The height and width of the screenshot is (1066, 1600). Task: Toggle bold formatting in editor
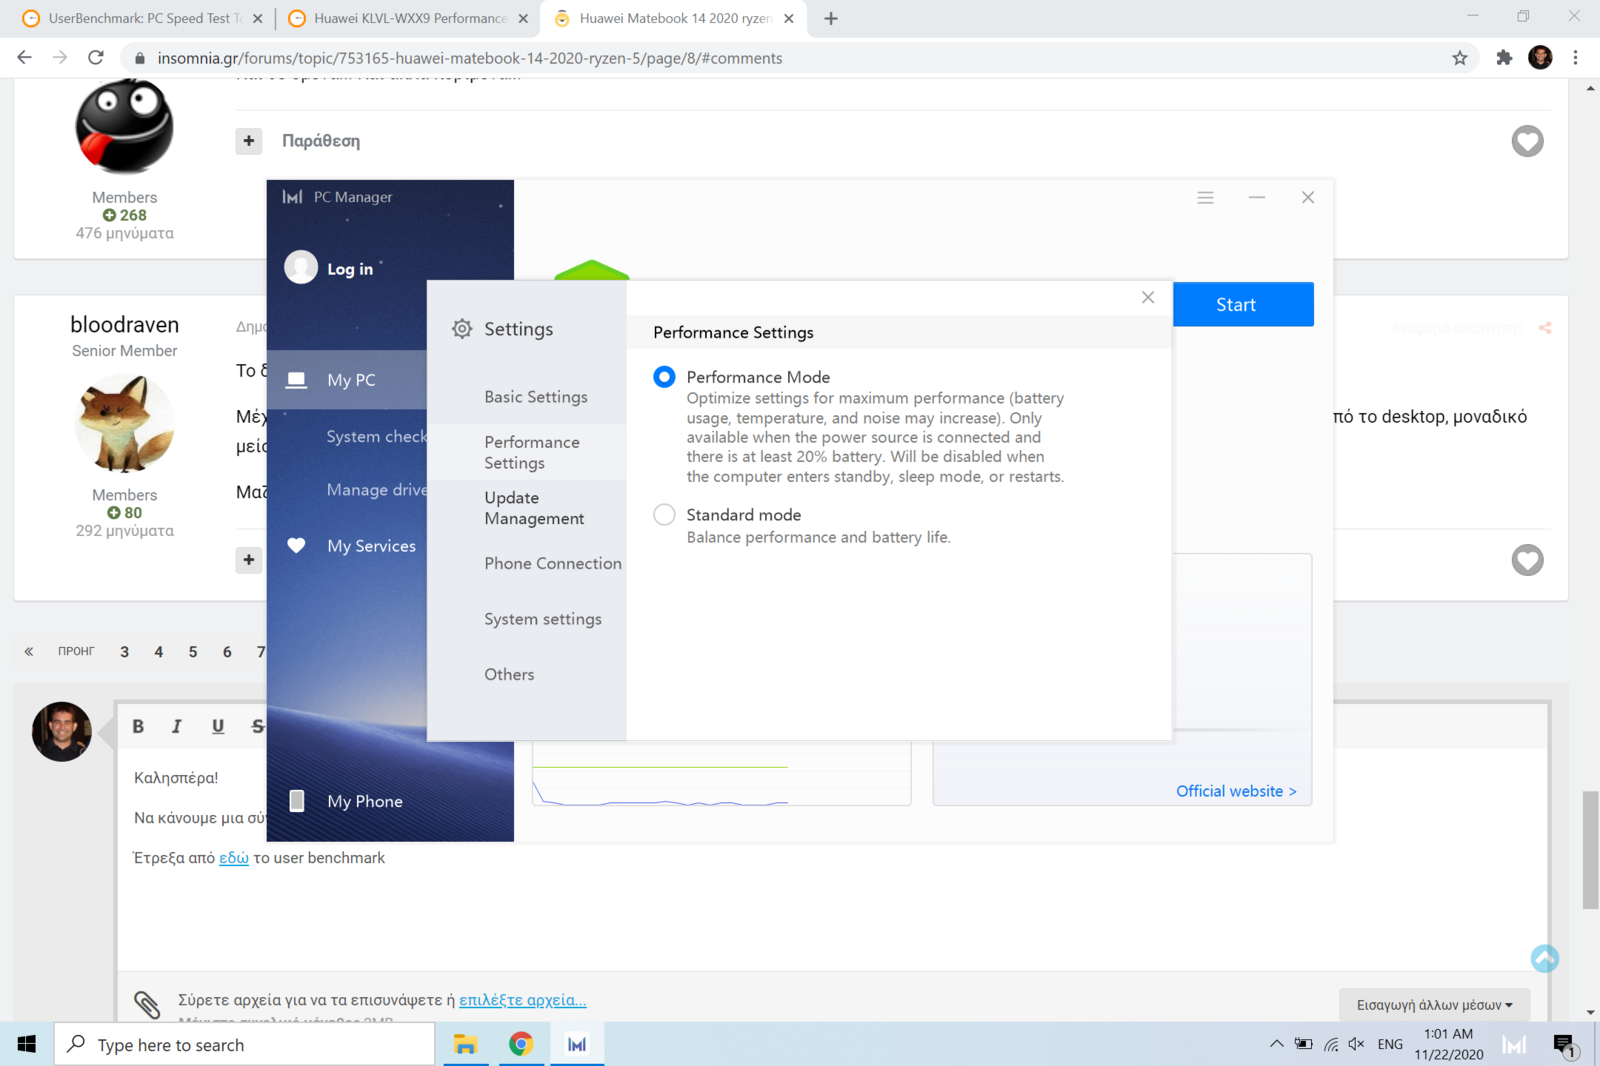[138, 727]
